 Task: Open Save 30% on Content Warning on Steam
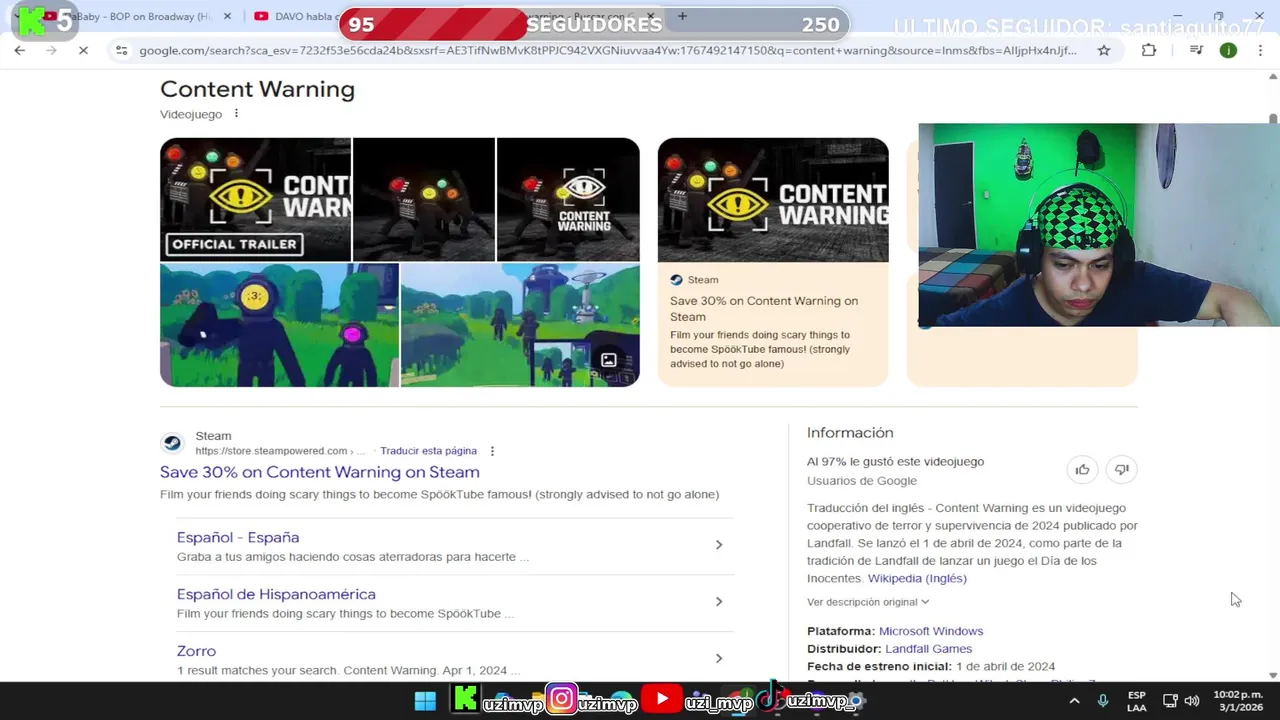pos(320,472)
